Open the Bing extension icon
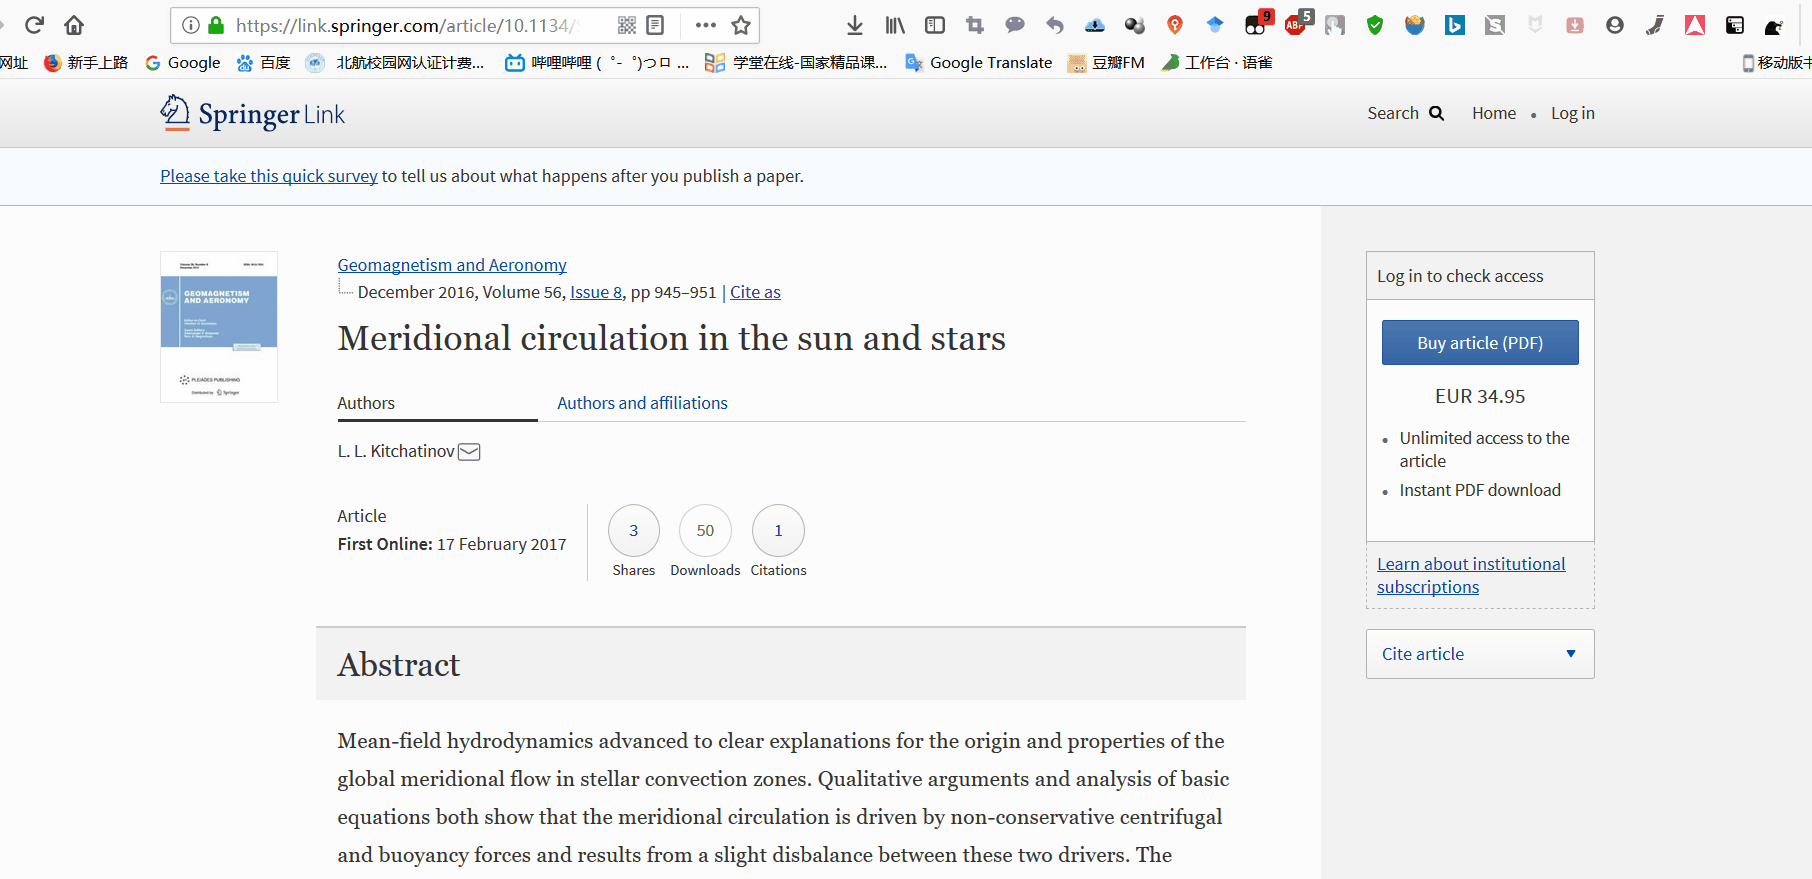Screen dimensions: 1812x879 tap(1455, 25)
